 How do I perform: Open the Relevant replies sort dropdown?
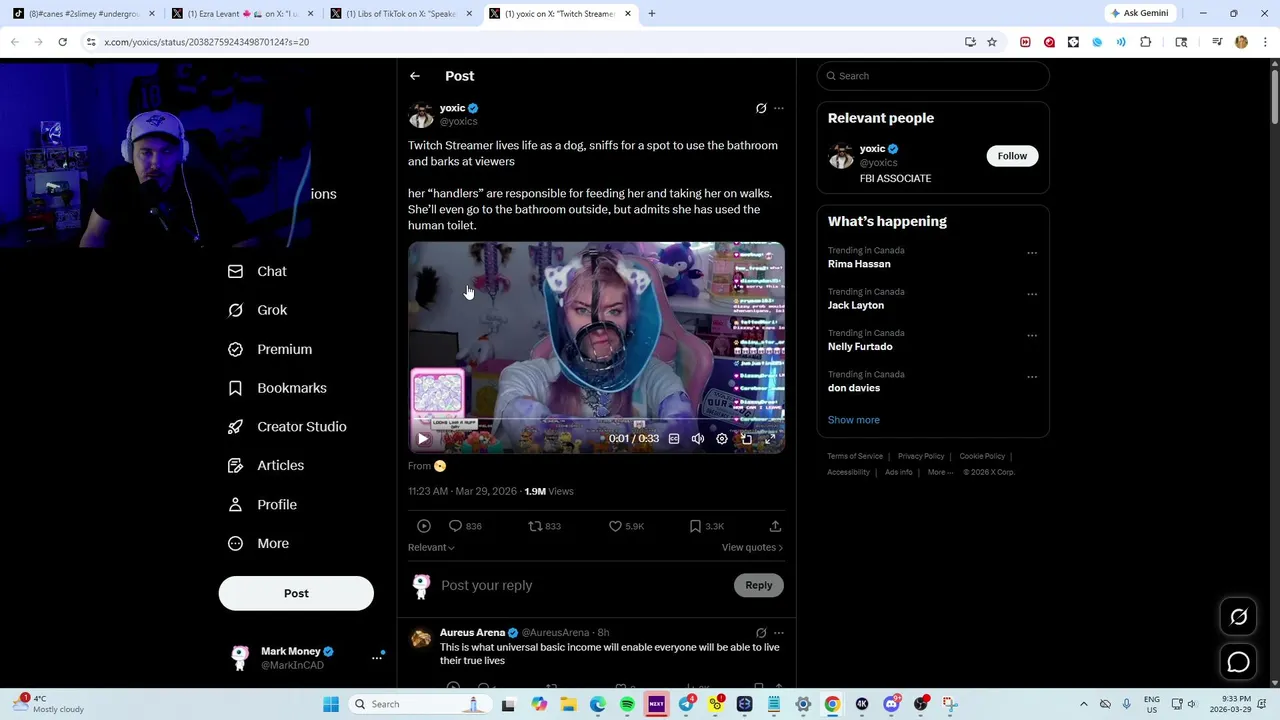(431, 547)
